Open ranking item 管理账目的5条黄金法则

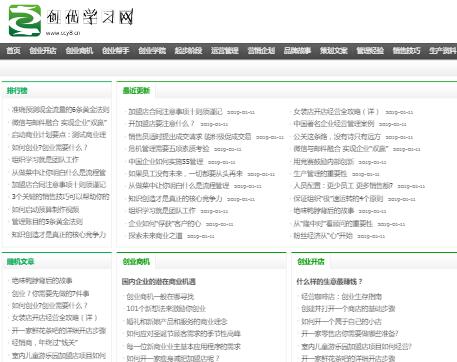tap(47, 222)
